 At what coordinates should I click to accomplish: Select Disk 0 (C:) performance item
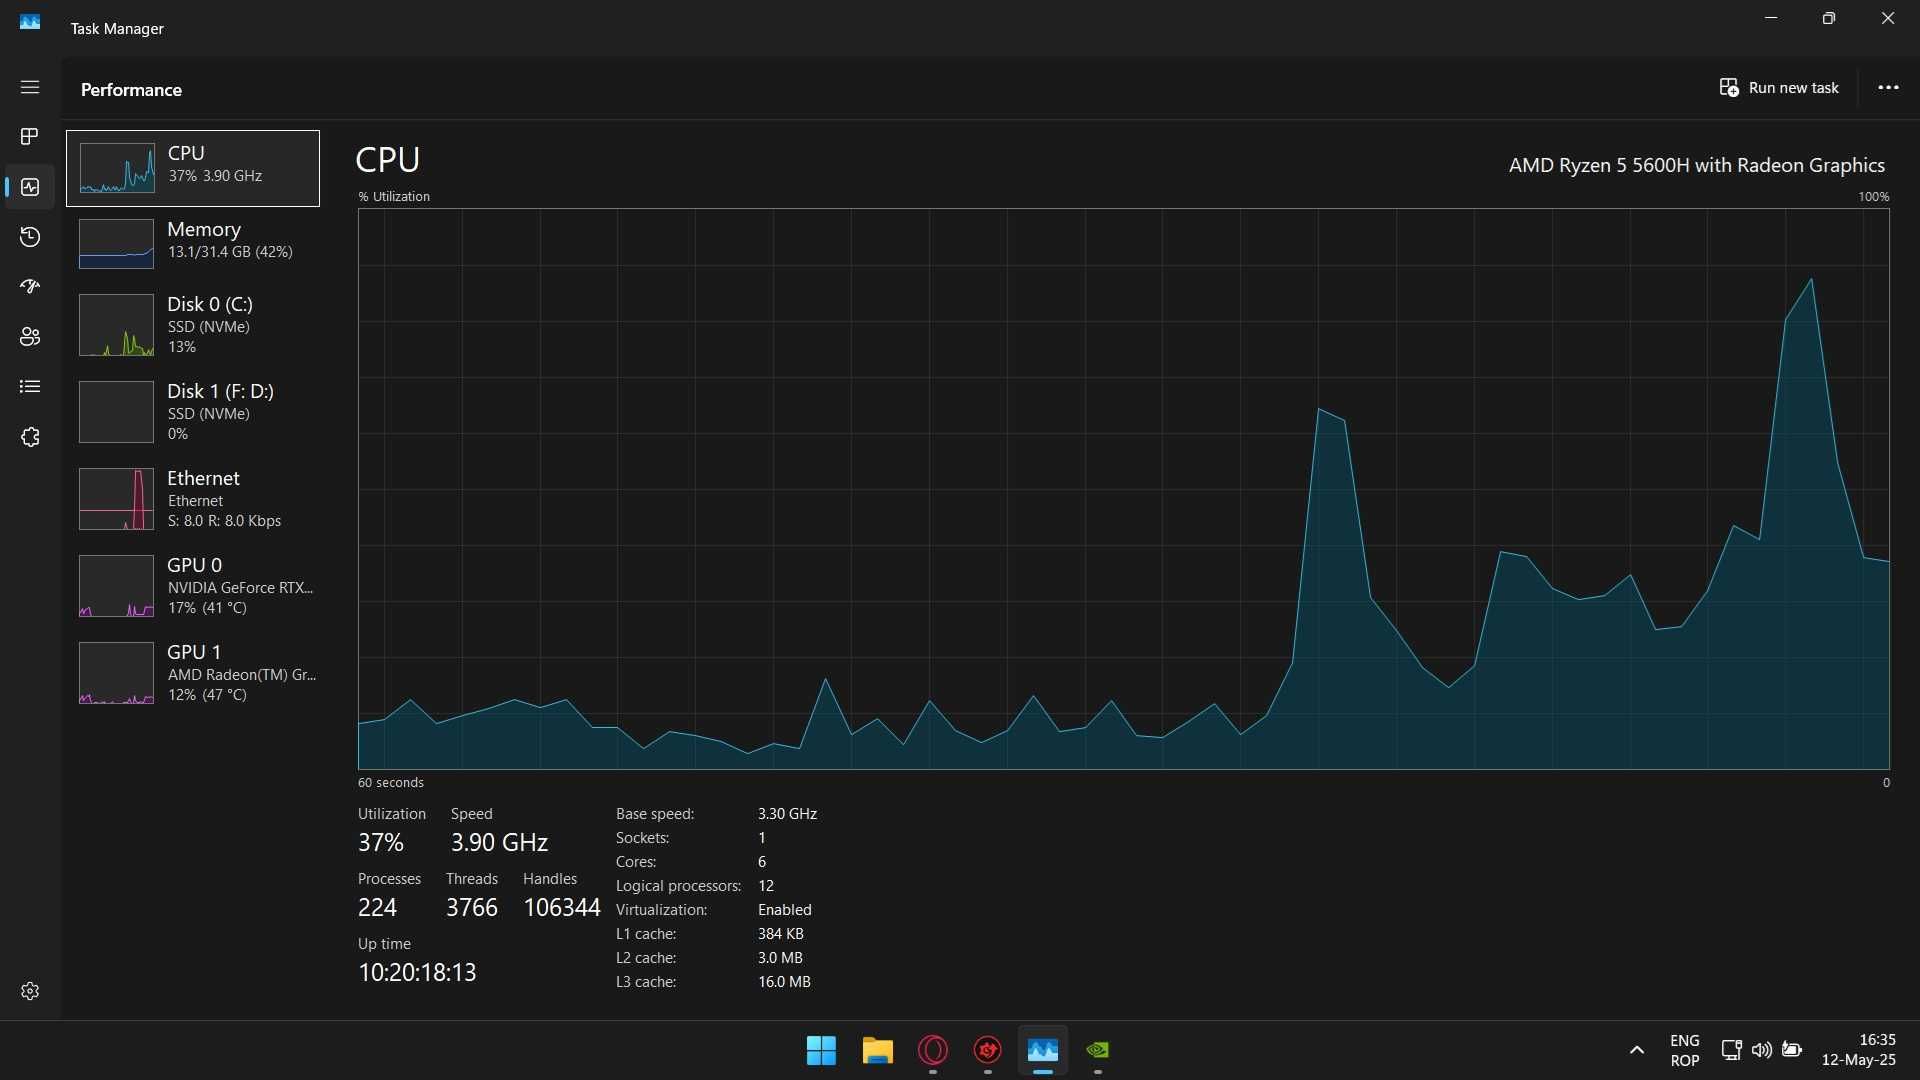(193, 325)
